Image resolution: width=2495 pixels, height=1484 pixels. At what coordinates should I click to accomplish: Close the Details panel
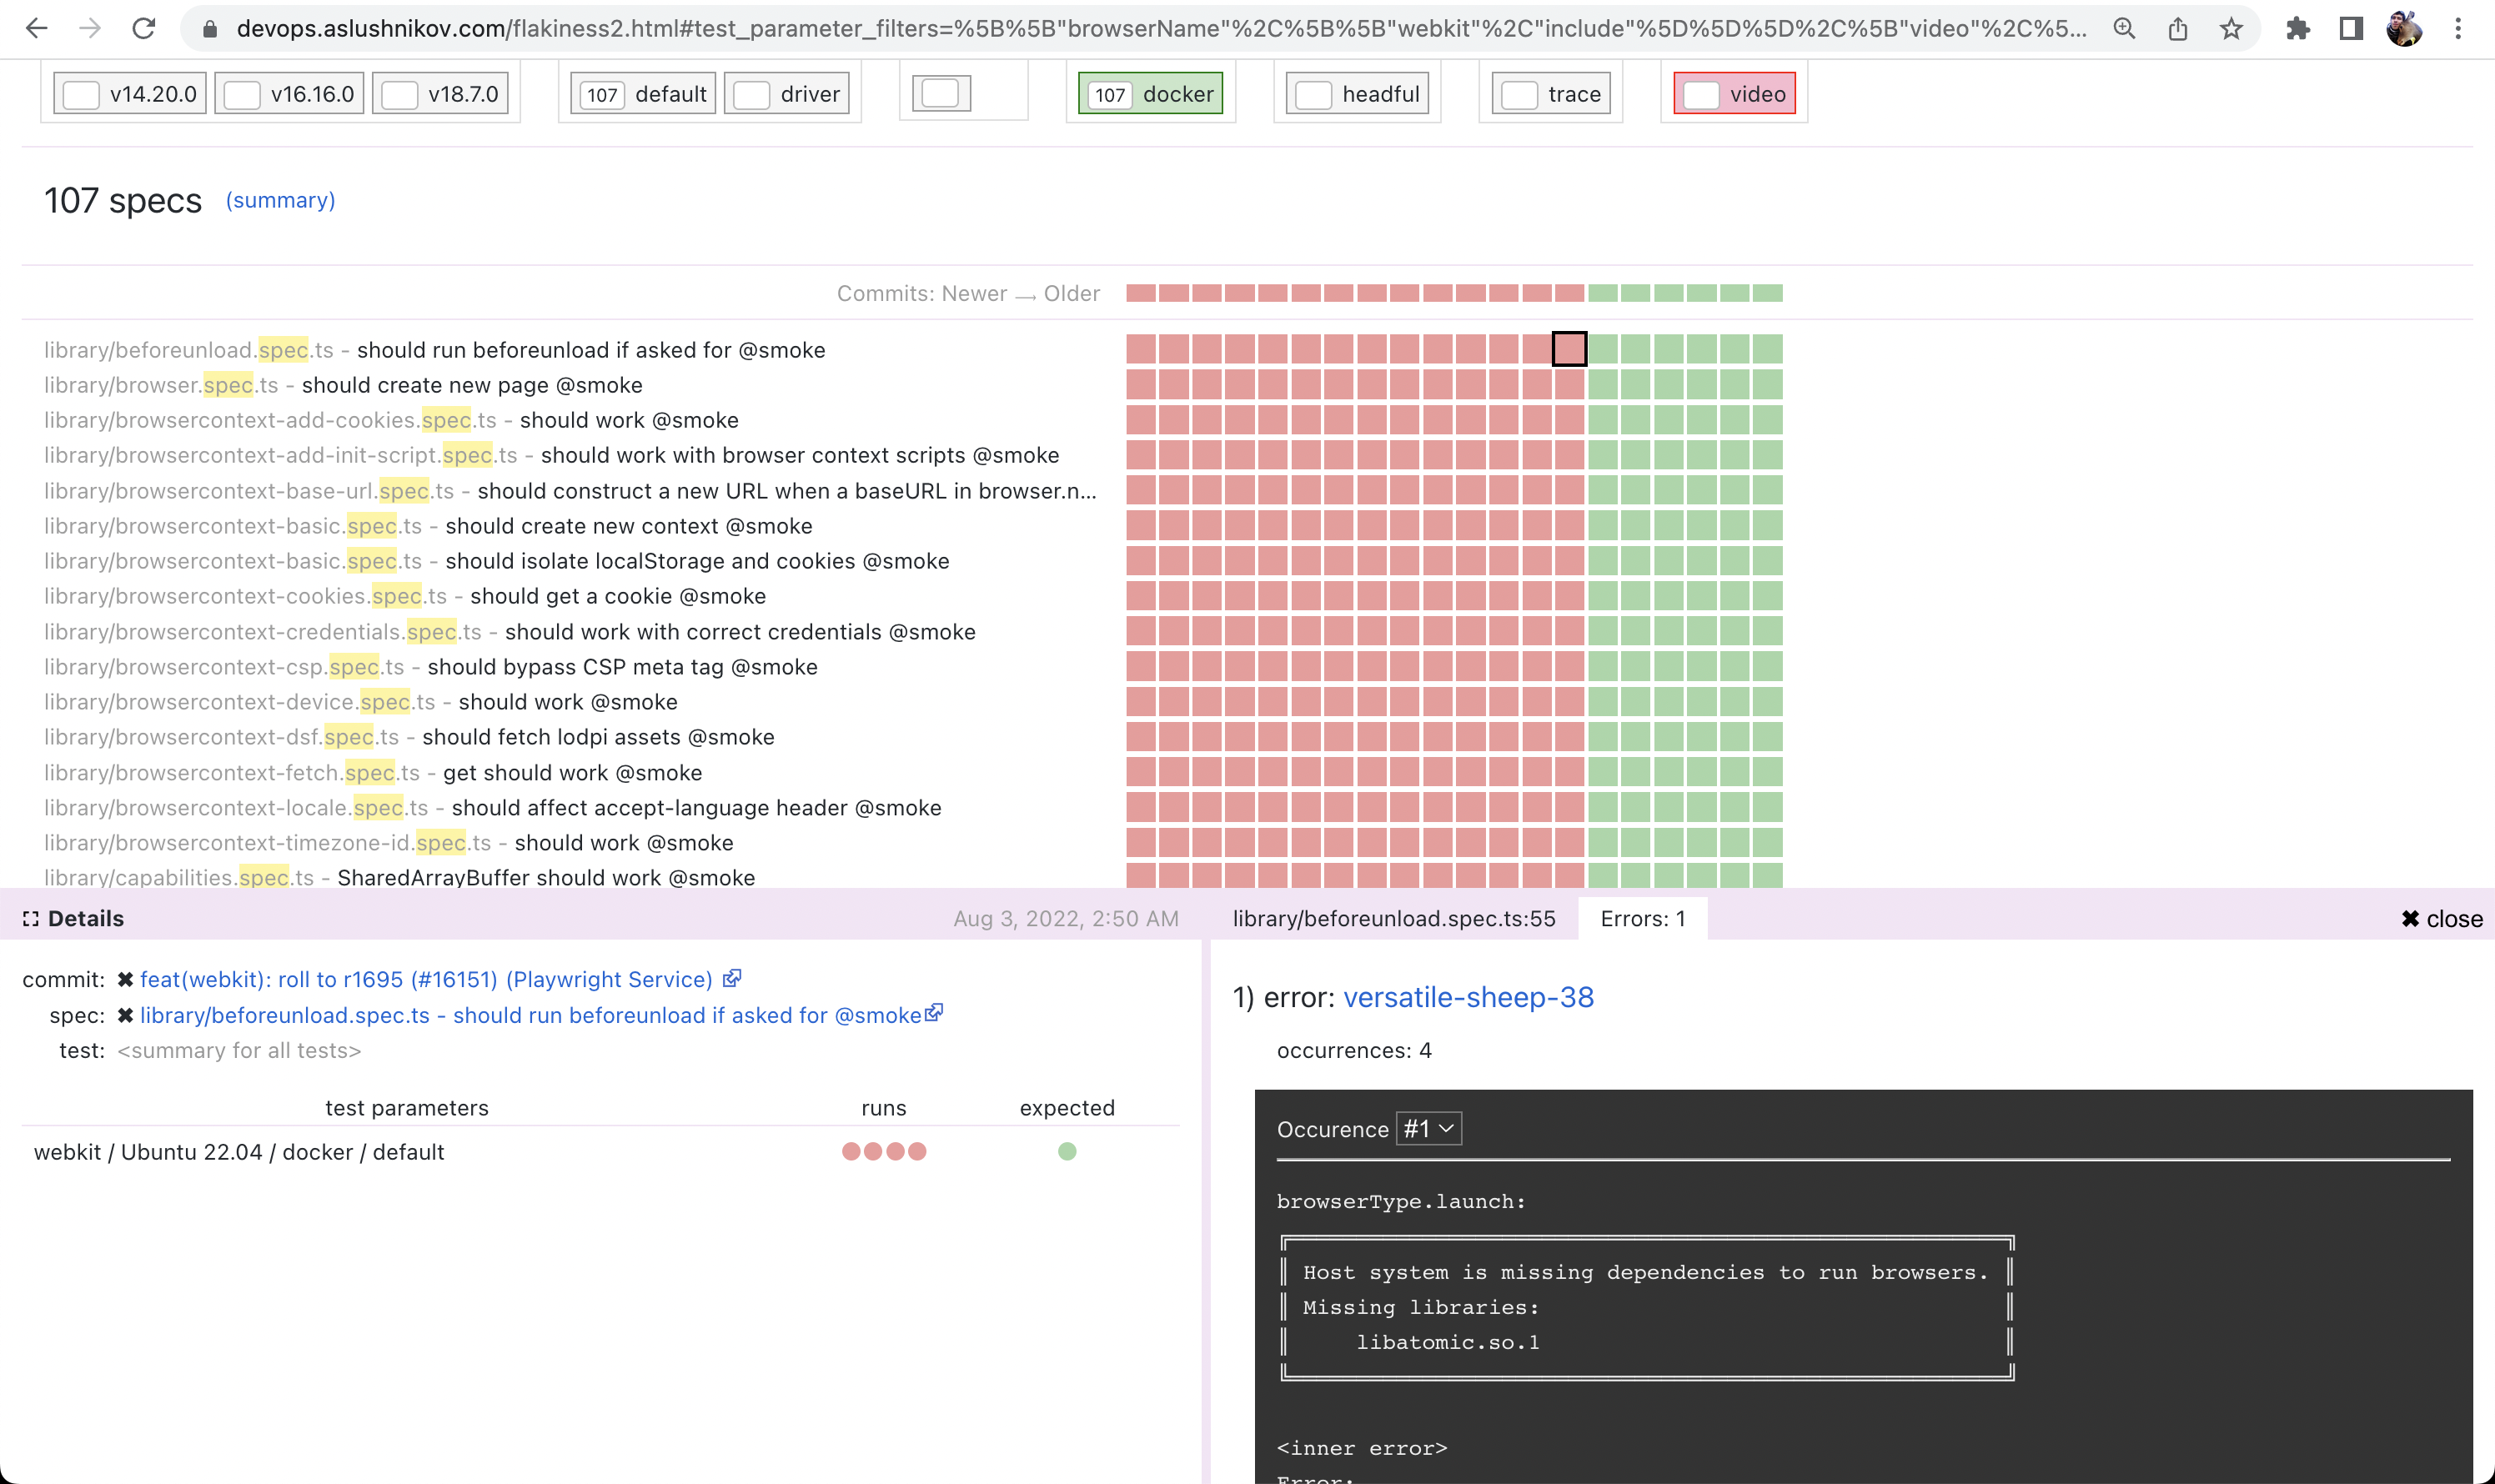click(x=2441, y=918)
